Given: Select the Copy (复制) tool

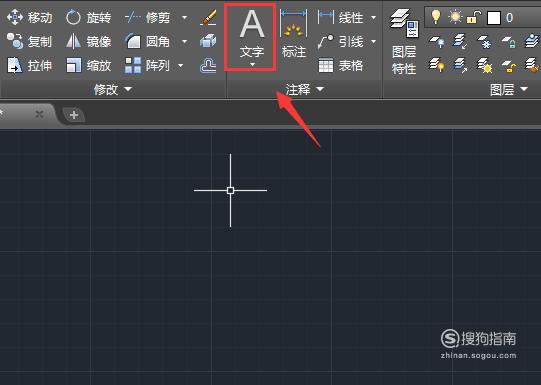Looking at the screenshot, I should click(x=30, y=41).
